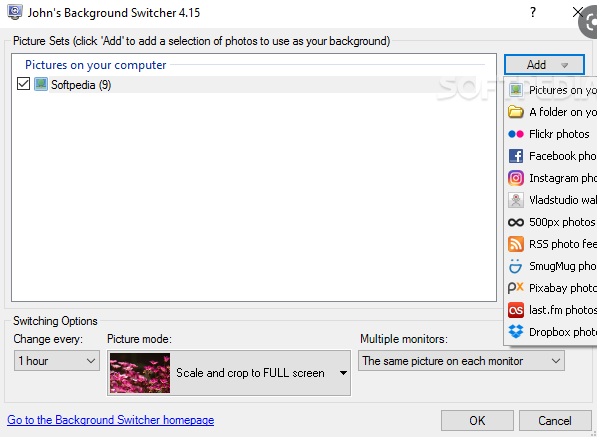Viewport: 597px width, 437px height.
Task: Choose A folder on your computer entry
Action: coord(551,112)
